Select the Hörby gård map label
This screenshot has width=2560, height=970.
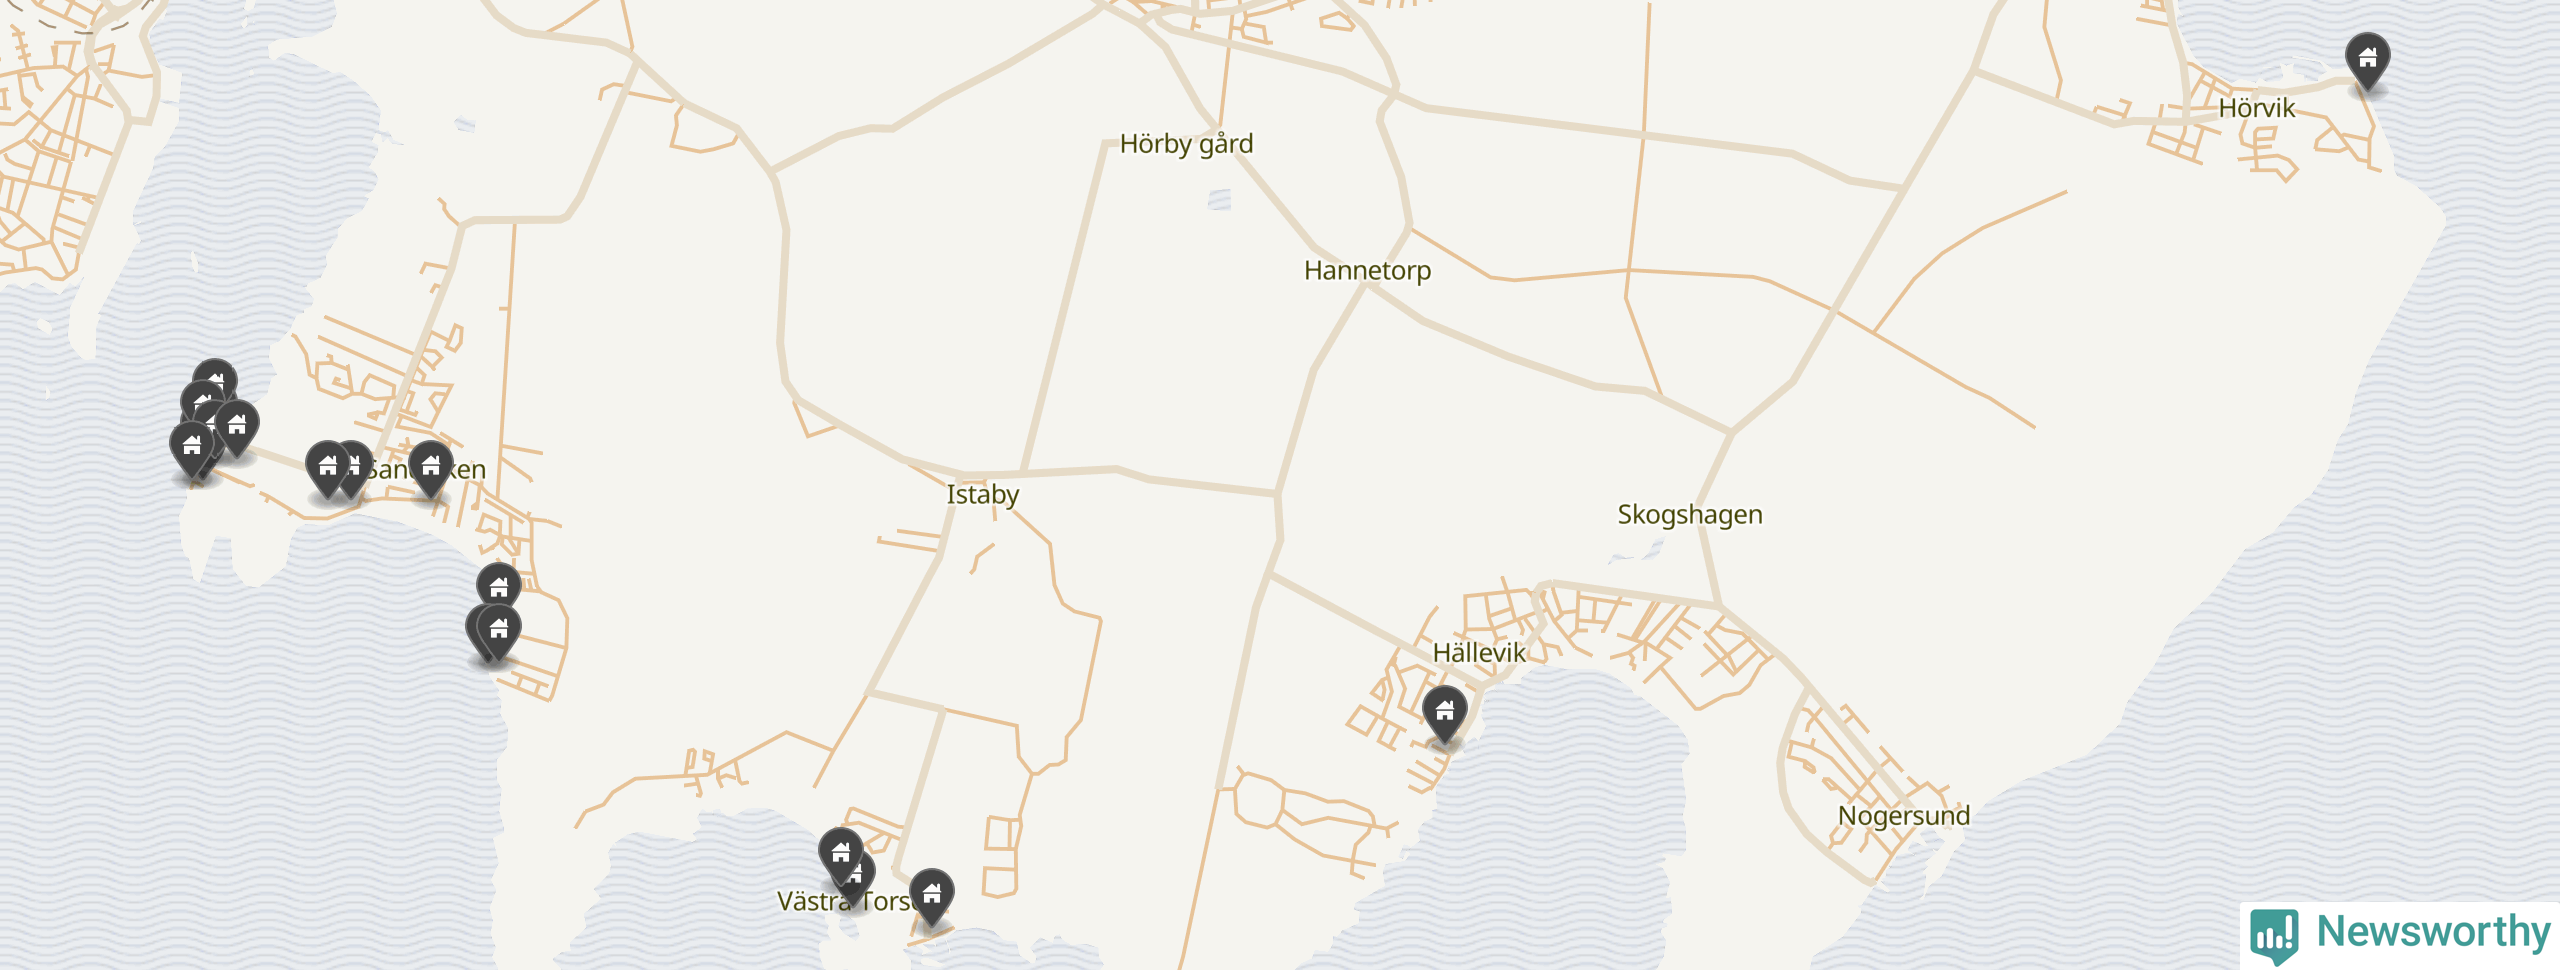tap(1186, 144)
